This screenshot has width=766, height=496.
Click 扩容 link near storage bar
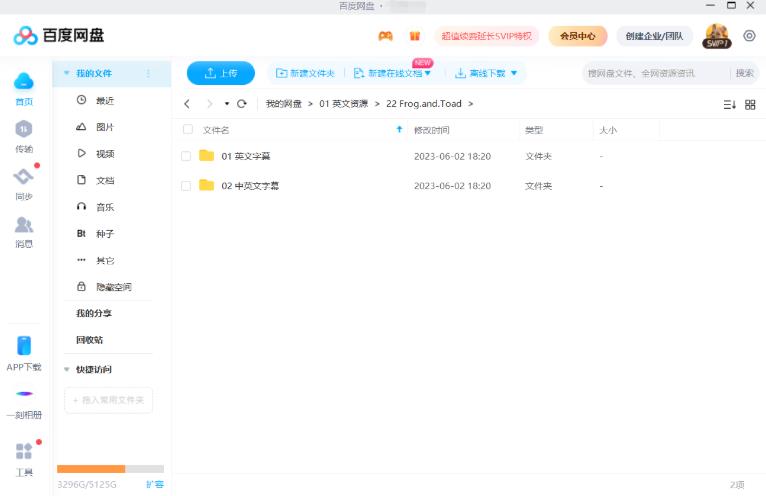(x=155, y=484)
